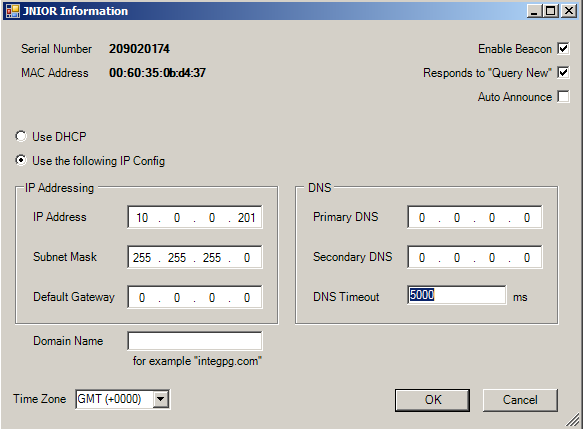This screenshot has width=583, height=429.
Task: Uncheck the Enable Beacon checkbox
Action: [563, 49]
